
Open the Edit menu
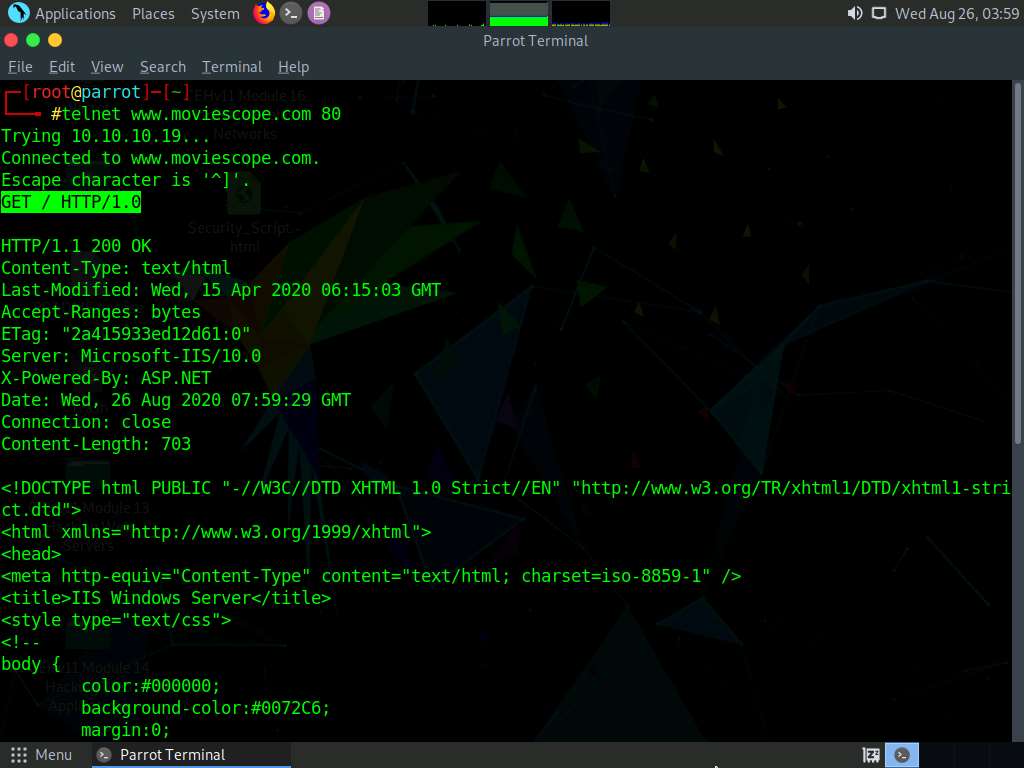point(62,67)
